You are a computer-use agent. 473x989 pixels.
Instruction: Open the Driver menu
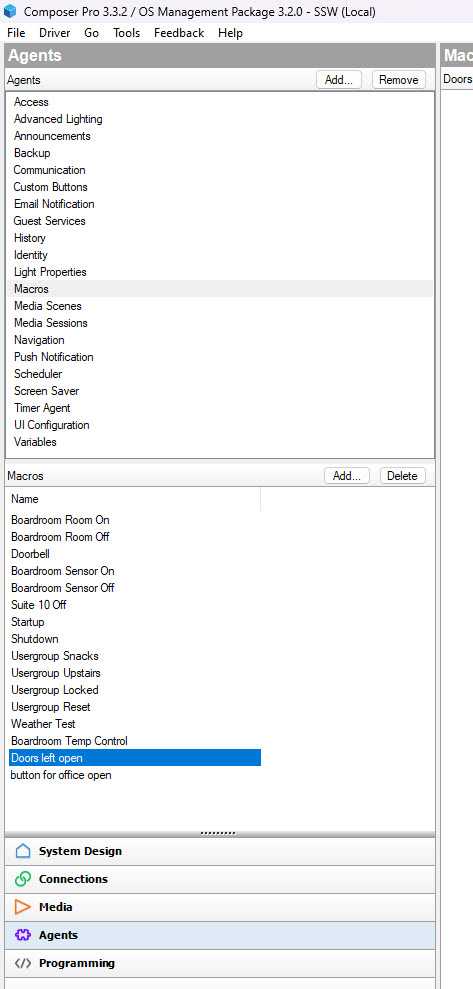click(x=55, y=33)
